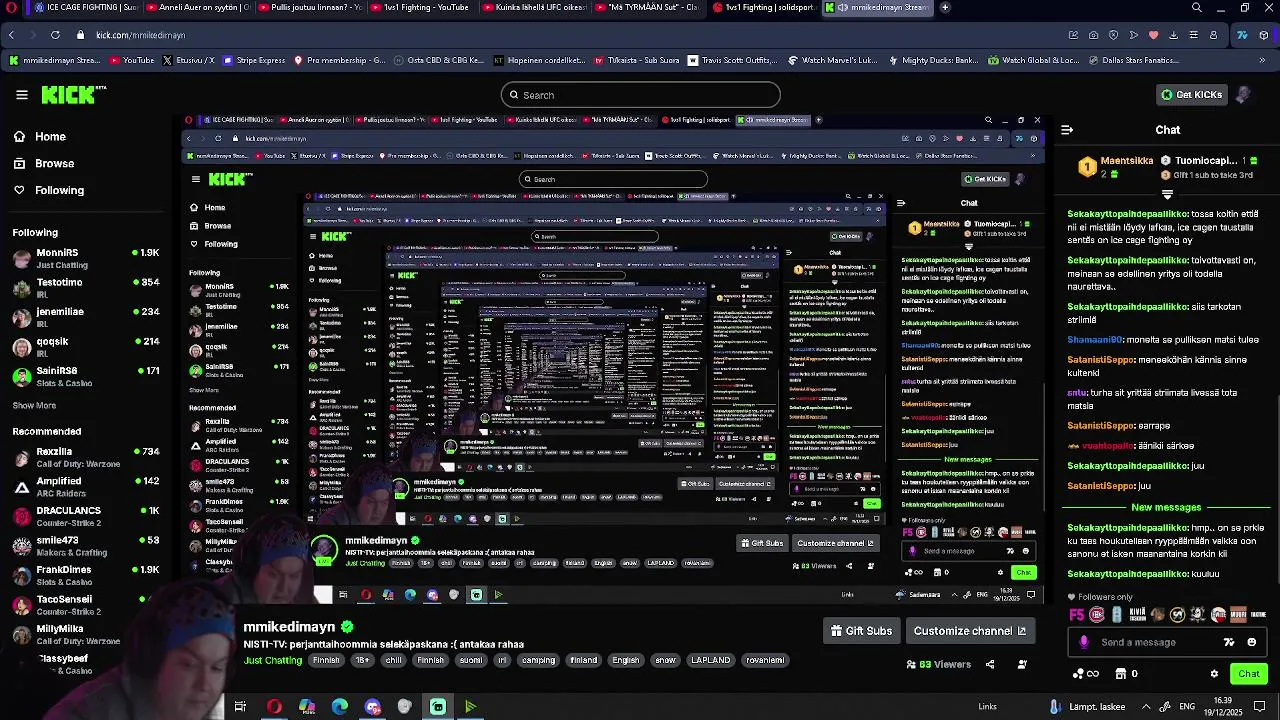
Task: Click the browser back arrow
Action: click(11, 35)
